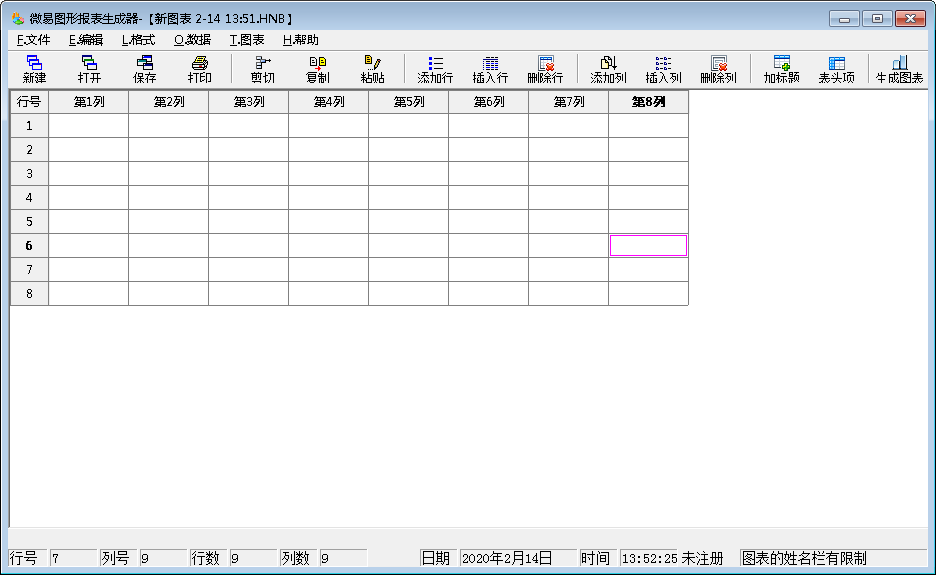Maximize the 微易图形报表生成器 window
The image size is (936, 575).
point(877,19)
